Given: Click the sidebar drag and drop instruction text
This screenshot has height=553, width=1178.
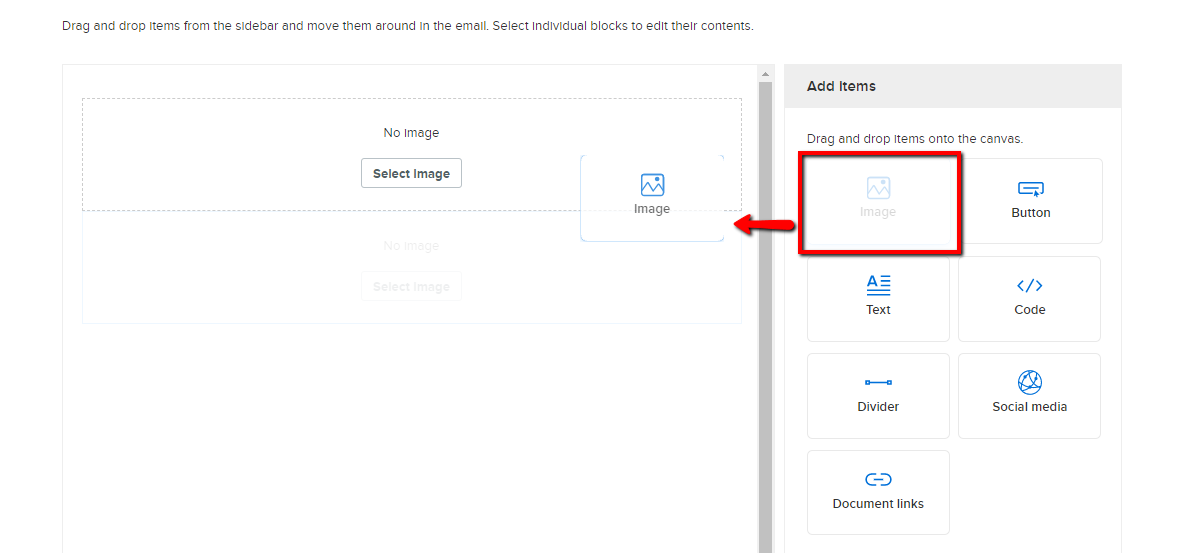Looking at the screenshot, I should coord(914,139).
